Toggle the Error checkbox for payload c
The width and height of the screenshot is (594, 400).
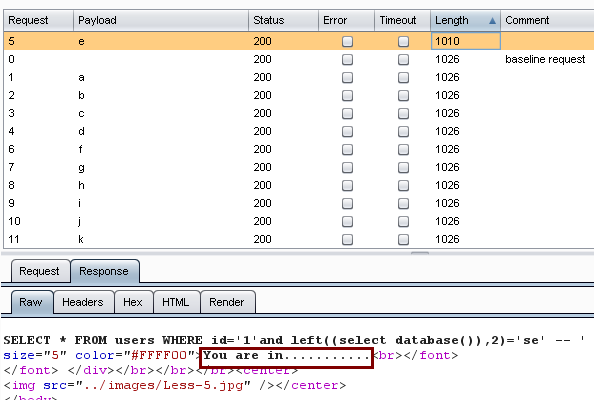click(347, 113)
